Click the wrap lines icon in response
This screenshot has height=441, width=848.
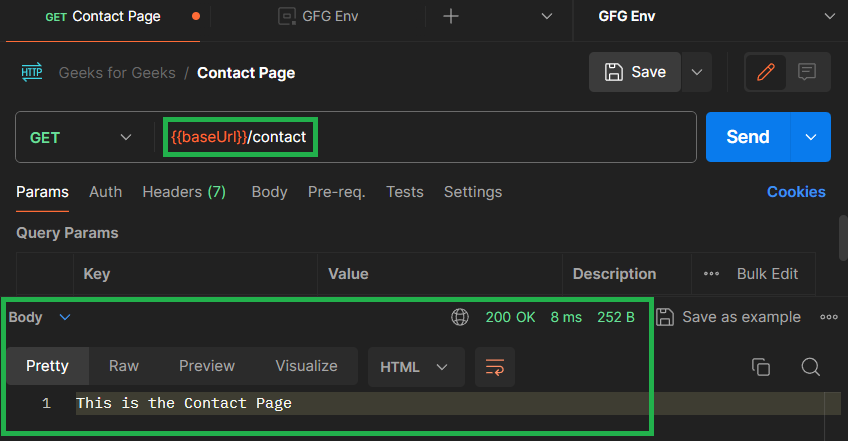click(x=495, y=366)
